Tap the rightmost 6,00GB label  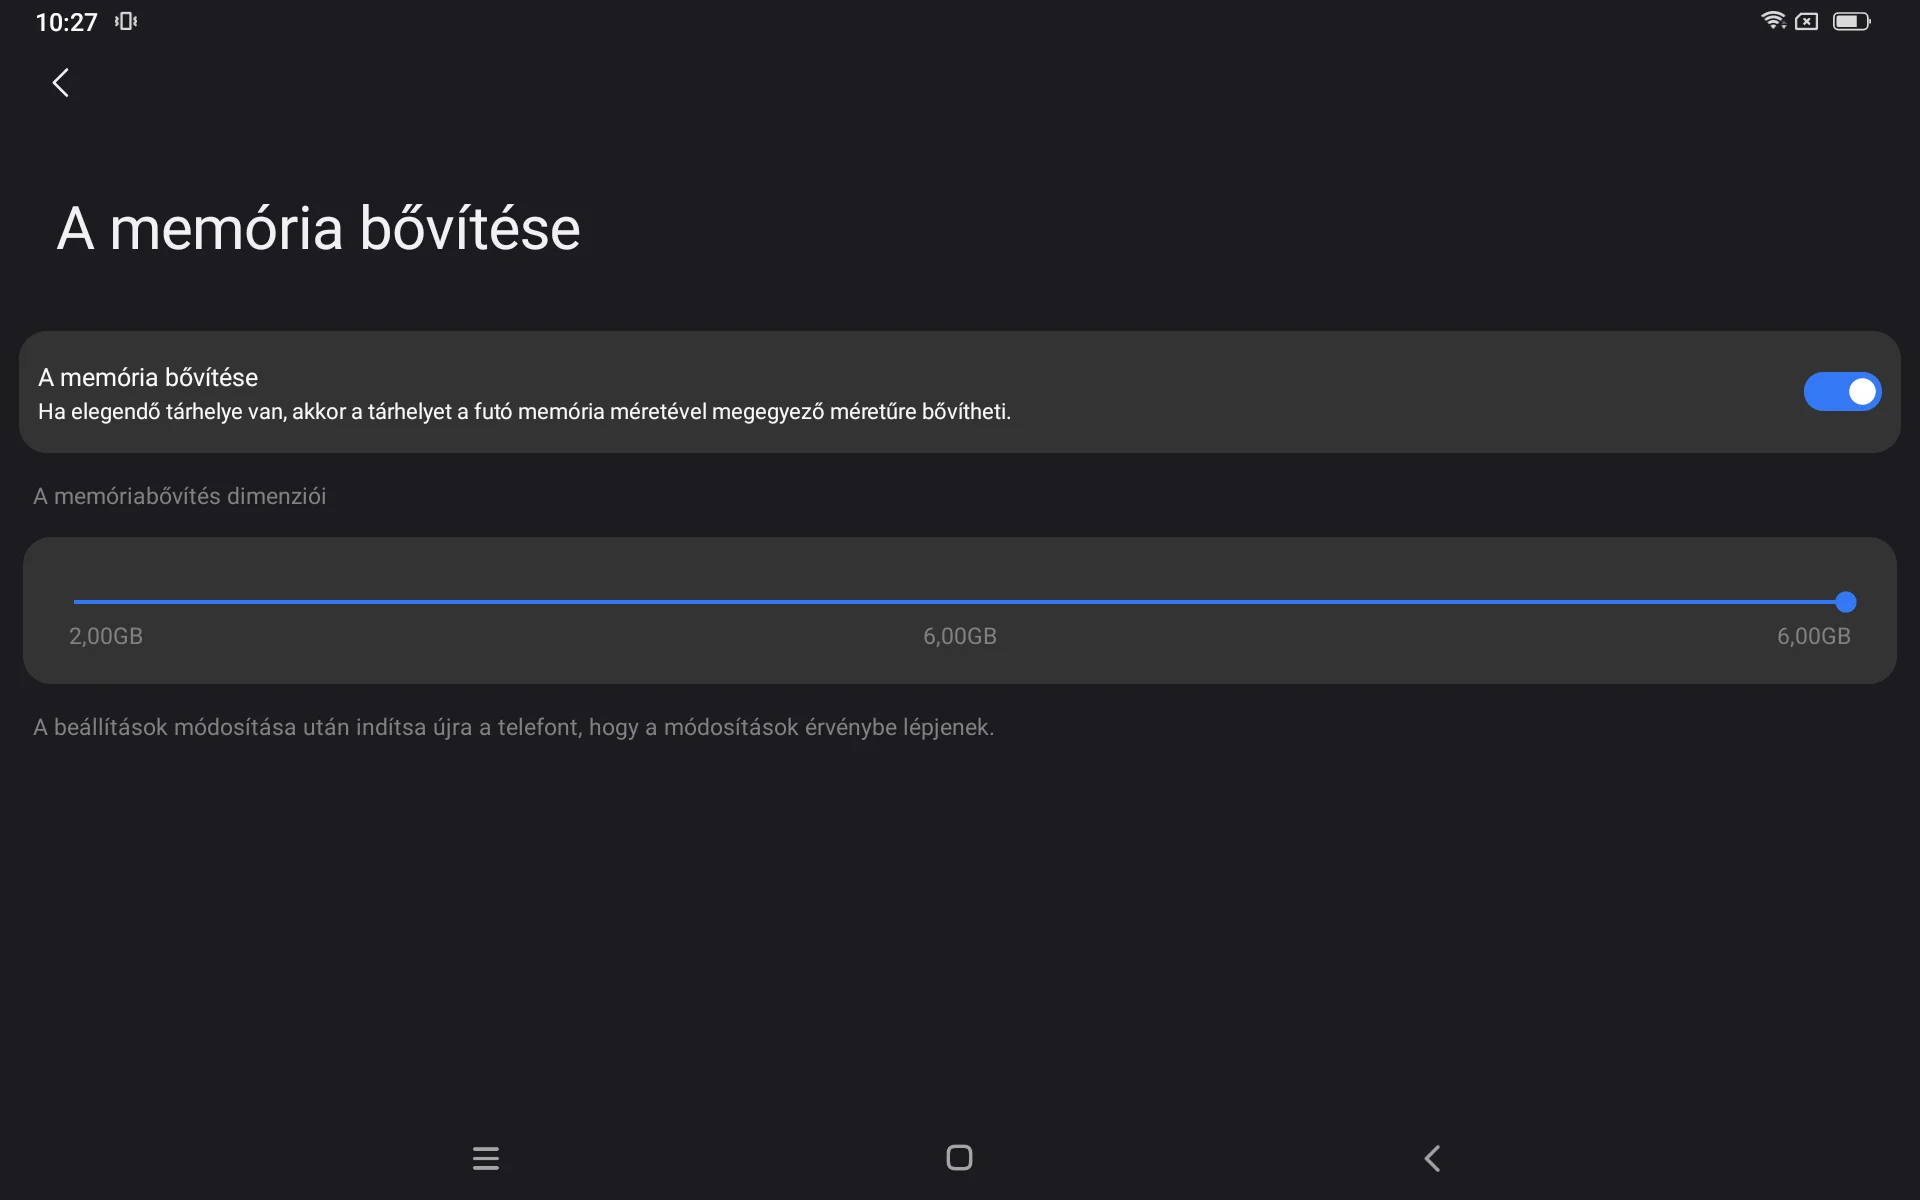[1813, 636]
